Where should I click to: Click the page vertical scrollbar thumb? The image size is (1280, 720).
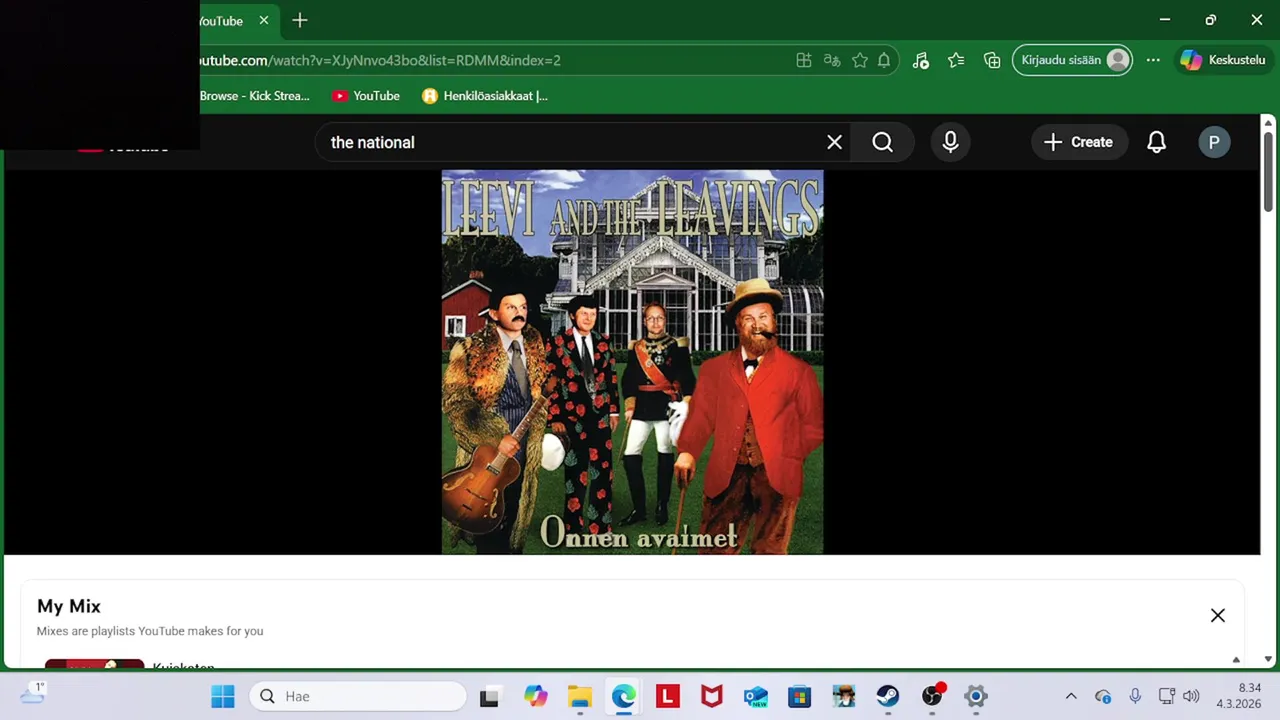pyautogui.click(x=1268, y=170)
